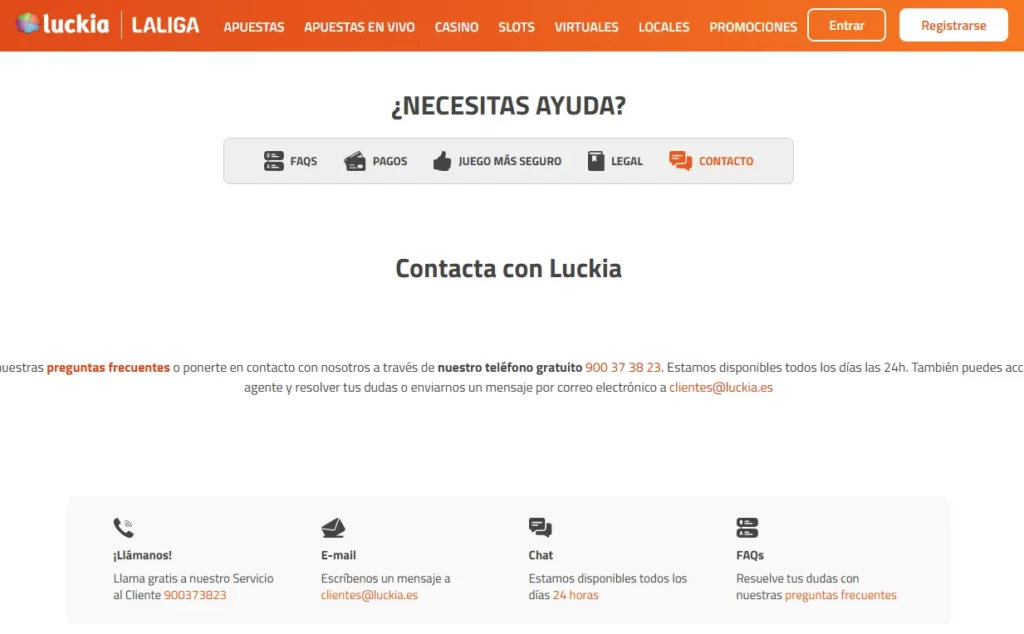Click the ¿NECESITAS AYUDA? heading
The height and width of the screenshot is (634, 1024).
[x=508, y=105]
